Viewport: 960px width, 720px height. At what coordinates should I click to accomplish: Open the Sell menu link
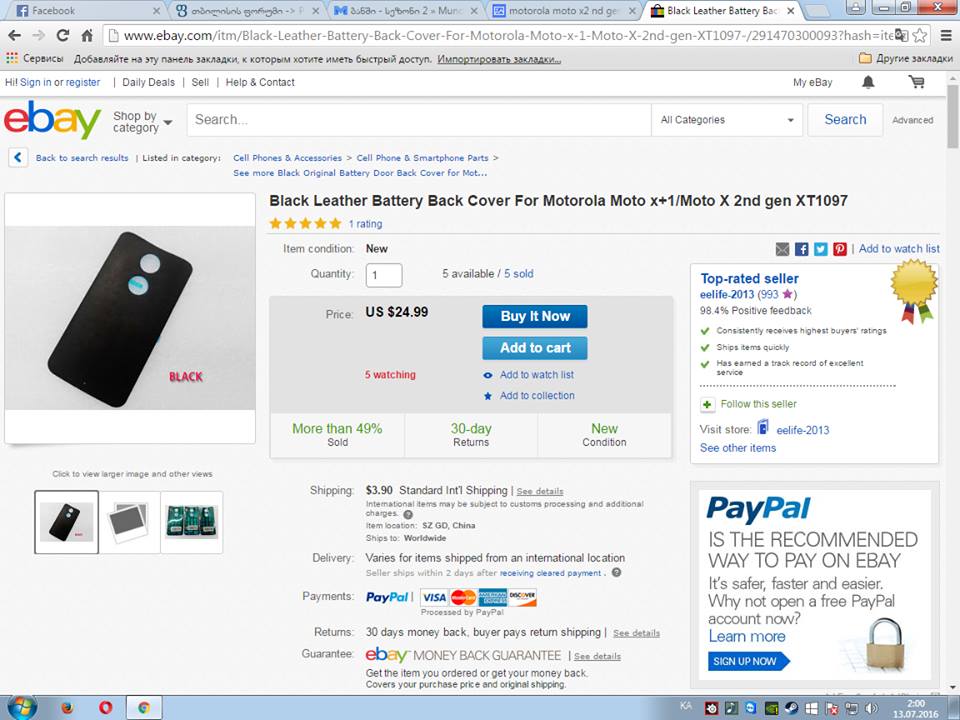200,82
